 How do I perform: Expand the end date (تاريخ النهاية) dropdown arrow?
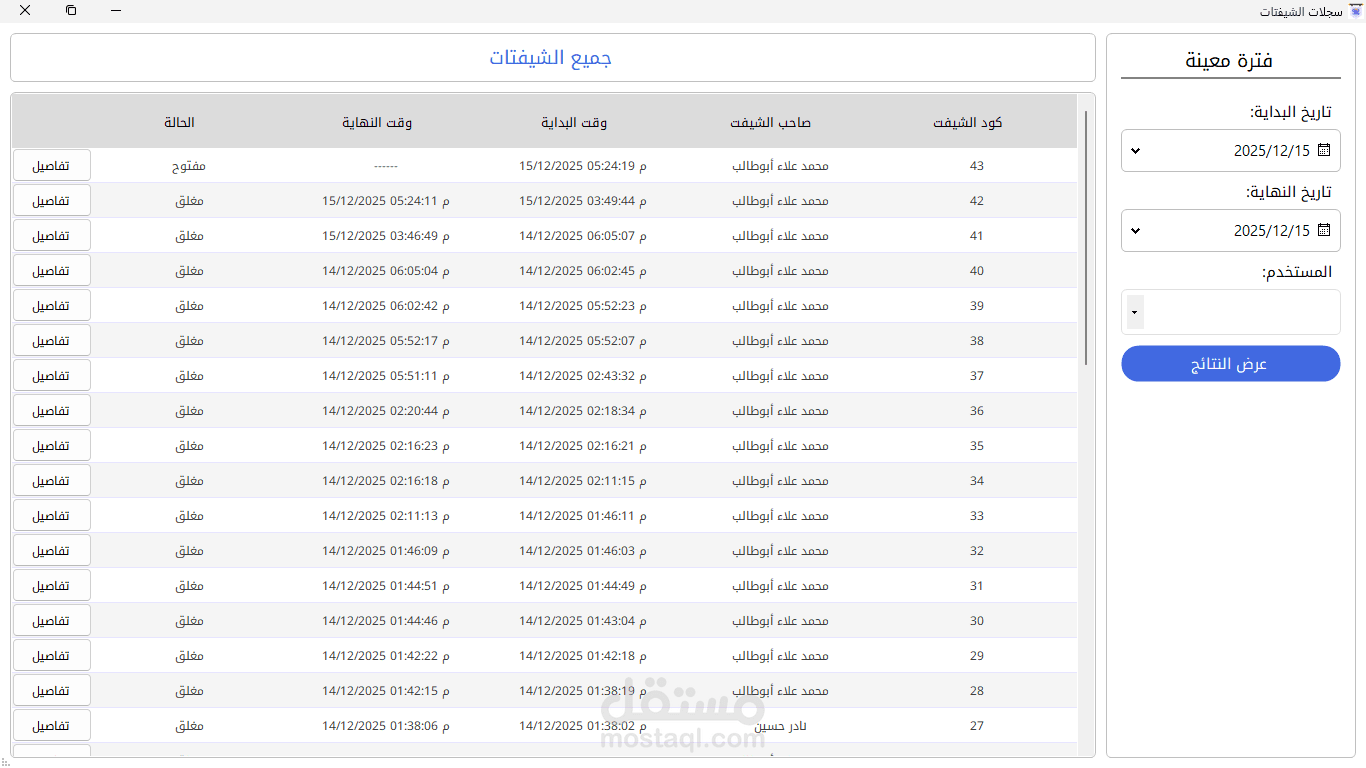[x=1134, y=231]
